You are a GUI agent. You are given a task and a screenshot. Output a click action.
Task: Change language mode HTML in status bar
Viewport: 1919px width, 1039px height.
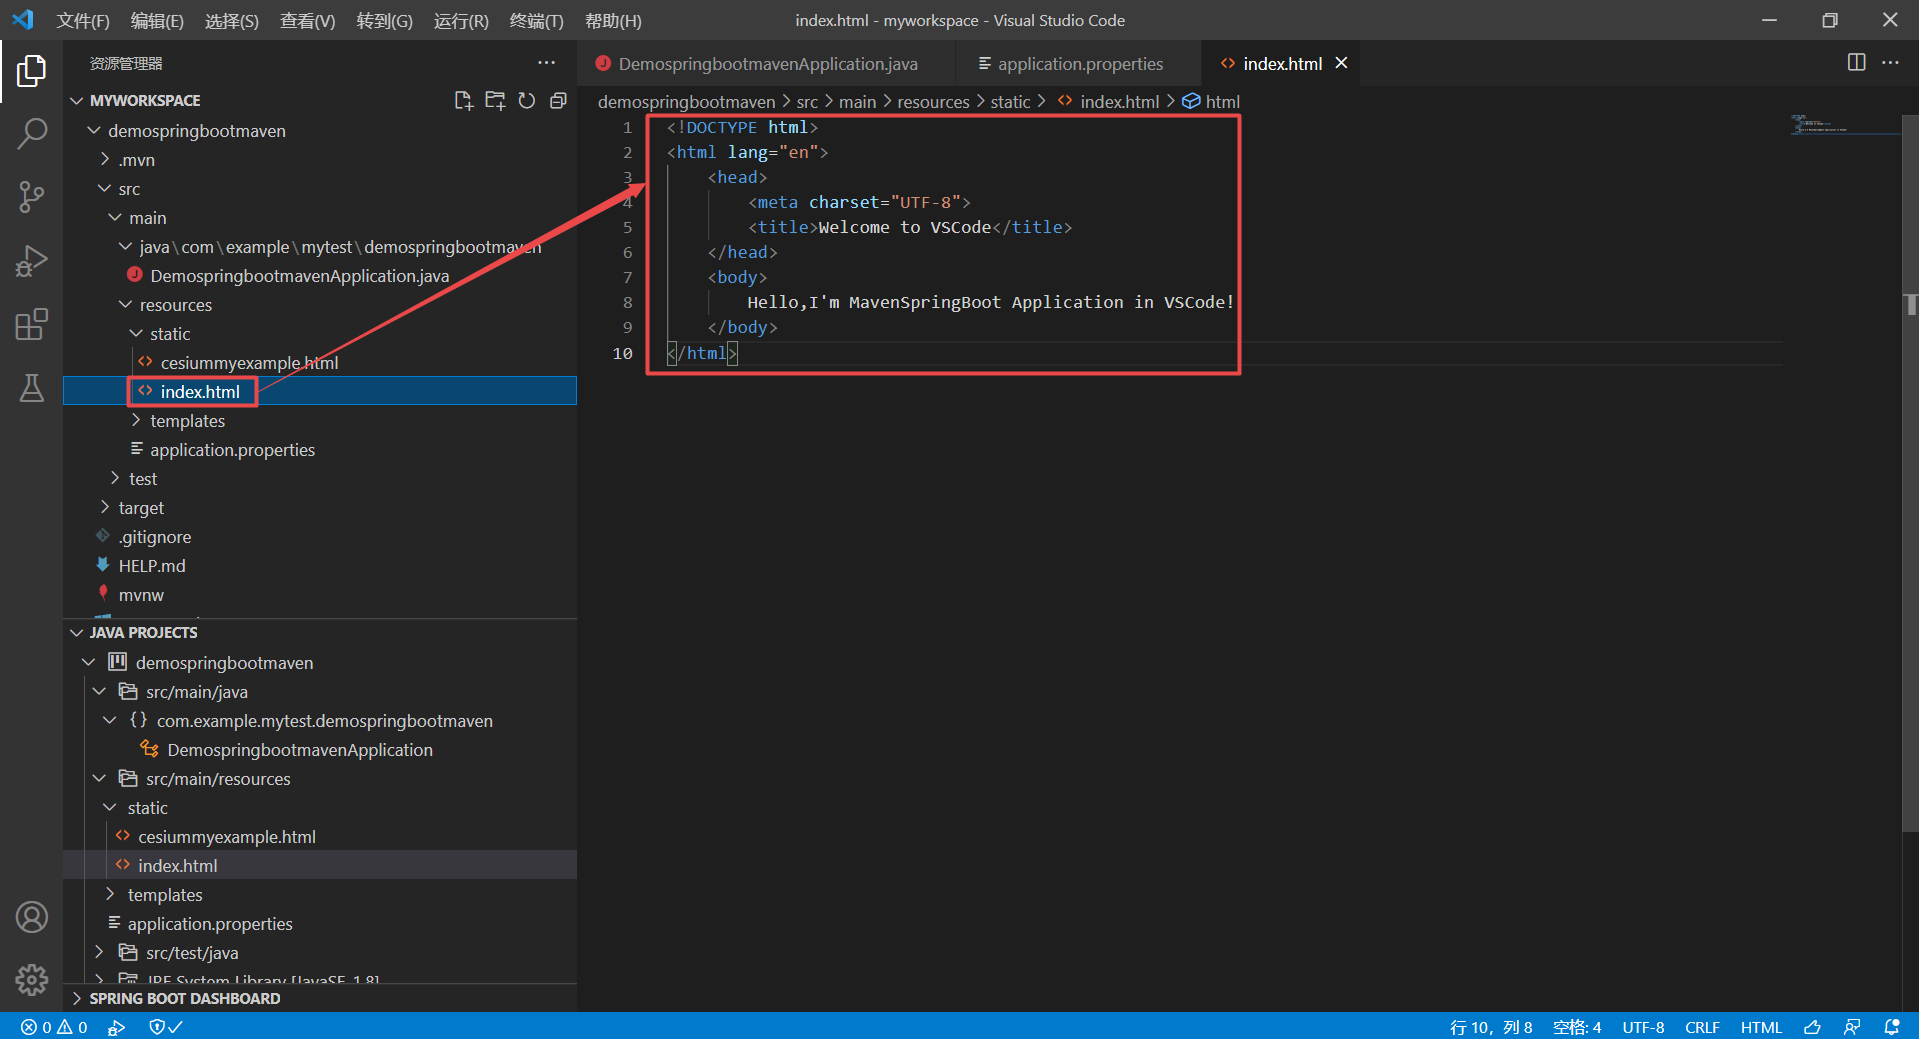coord(1761,1027)
